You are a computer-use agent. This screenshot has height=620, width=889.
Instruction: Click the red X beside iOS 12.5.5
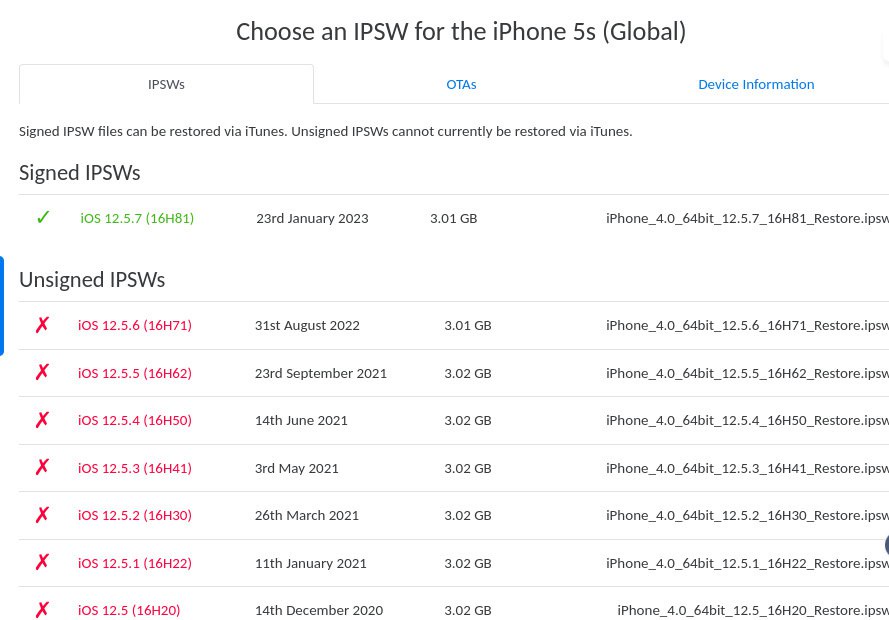pos(42,373)
